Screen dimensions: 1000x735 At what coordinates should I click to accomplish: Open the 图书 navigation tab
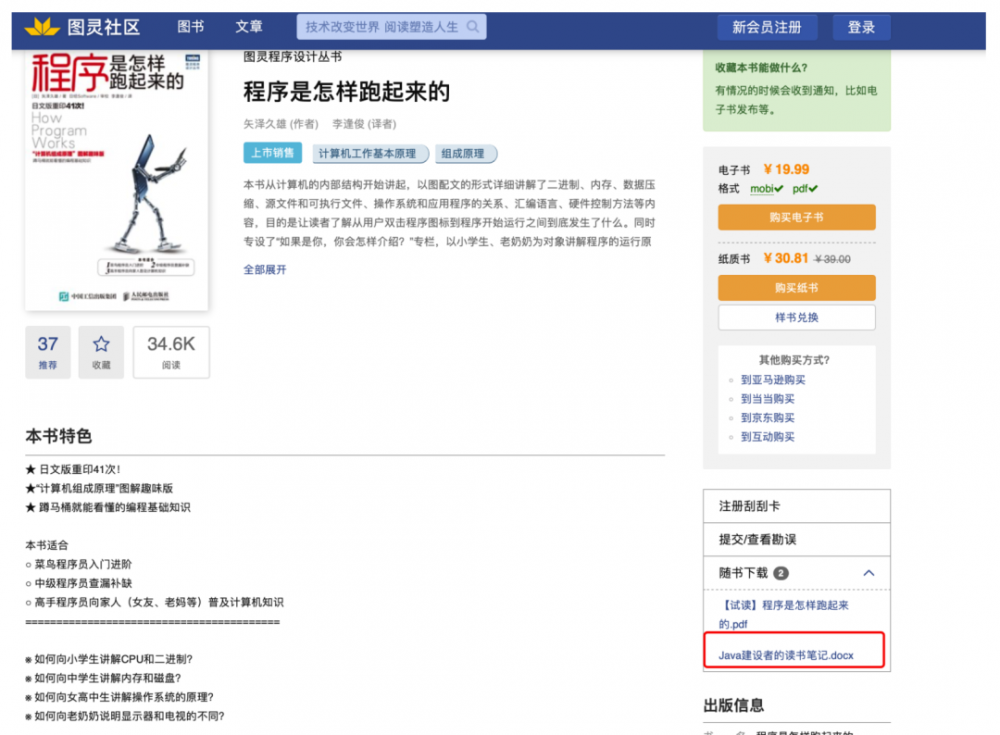click(190, 26)
